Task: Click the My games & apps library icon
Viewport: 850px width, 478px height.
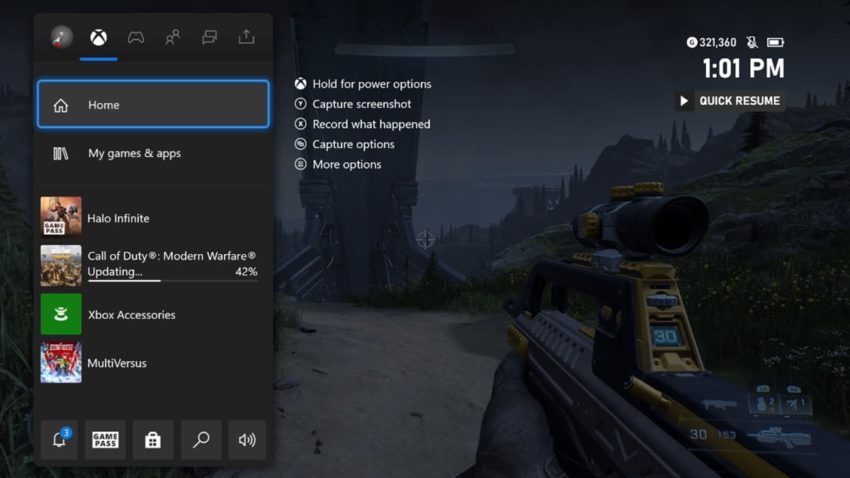Action: coord(61,154)
